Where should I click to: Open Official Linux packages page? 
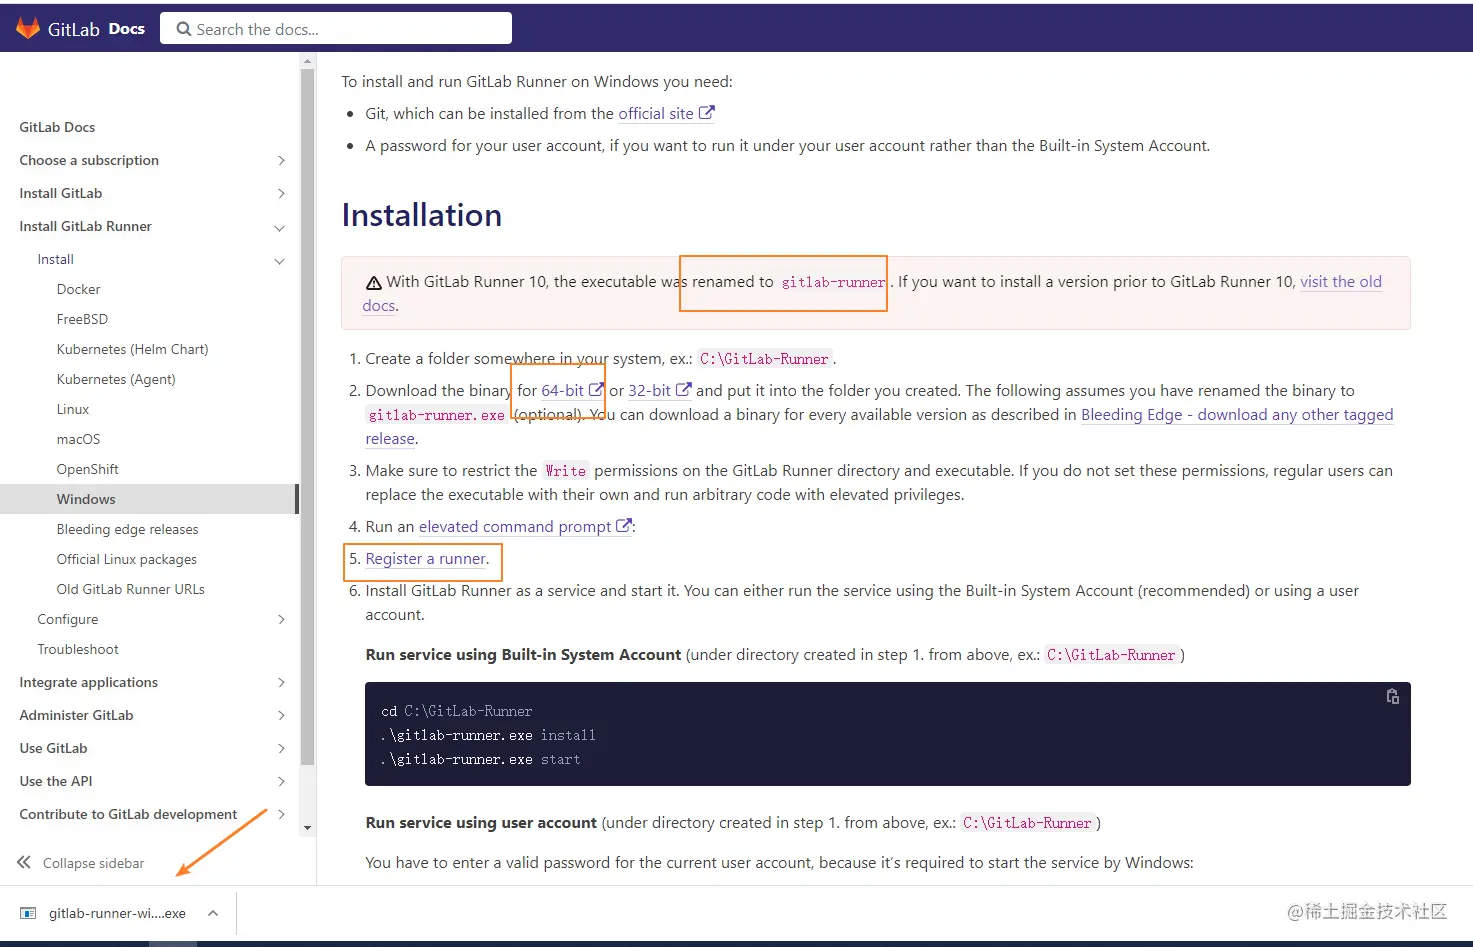(127, 559)
